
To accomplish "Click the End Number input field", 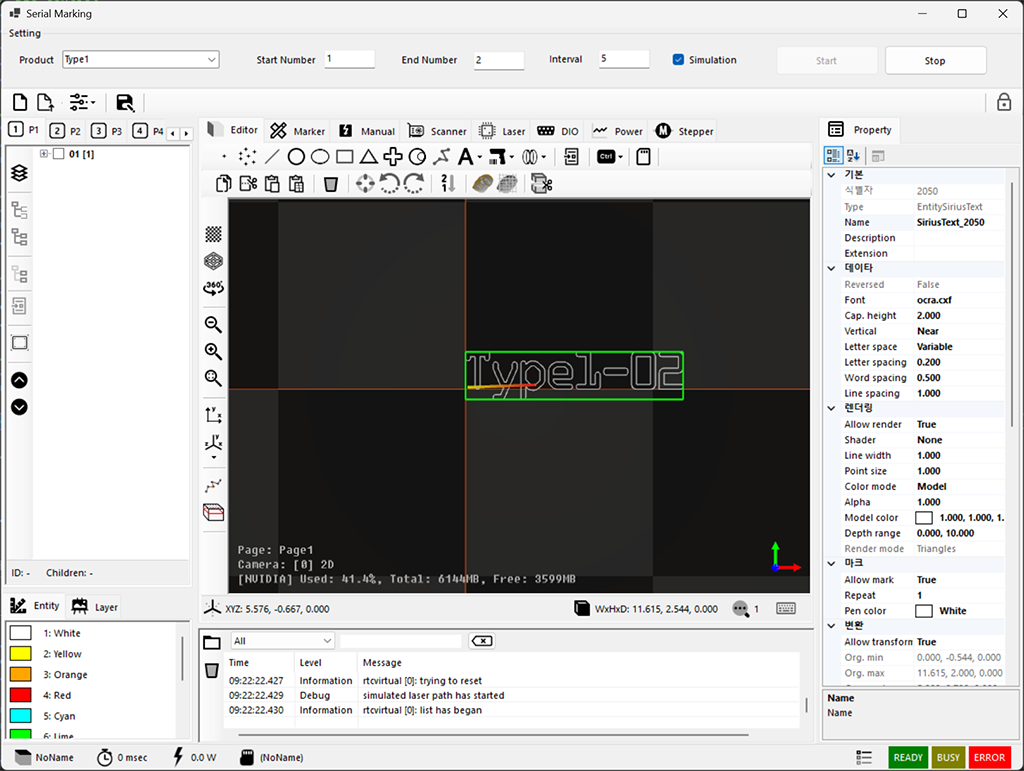I will (x=498, y=61).
